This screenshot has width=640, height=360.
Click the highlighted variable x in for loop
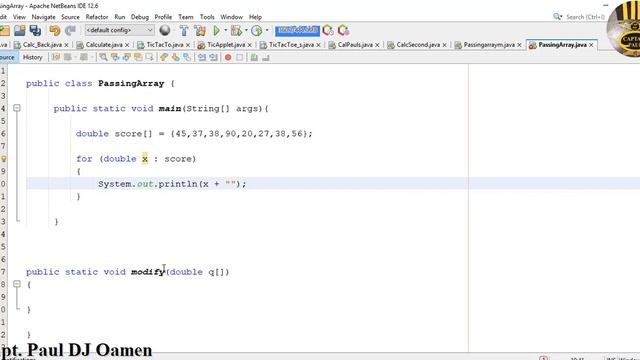click(x=145, y=159)
